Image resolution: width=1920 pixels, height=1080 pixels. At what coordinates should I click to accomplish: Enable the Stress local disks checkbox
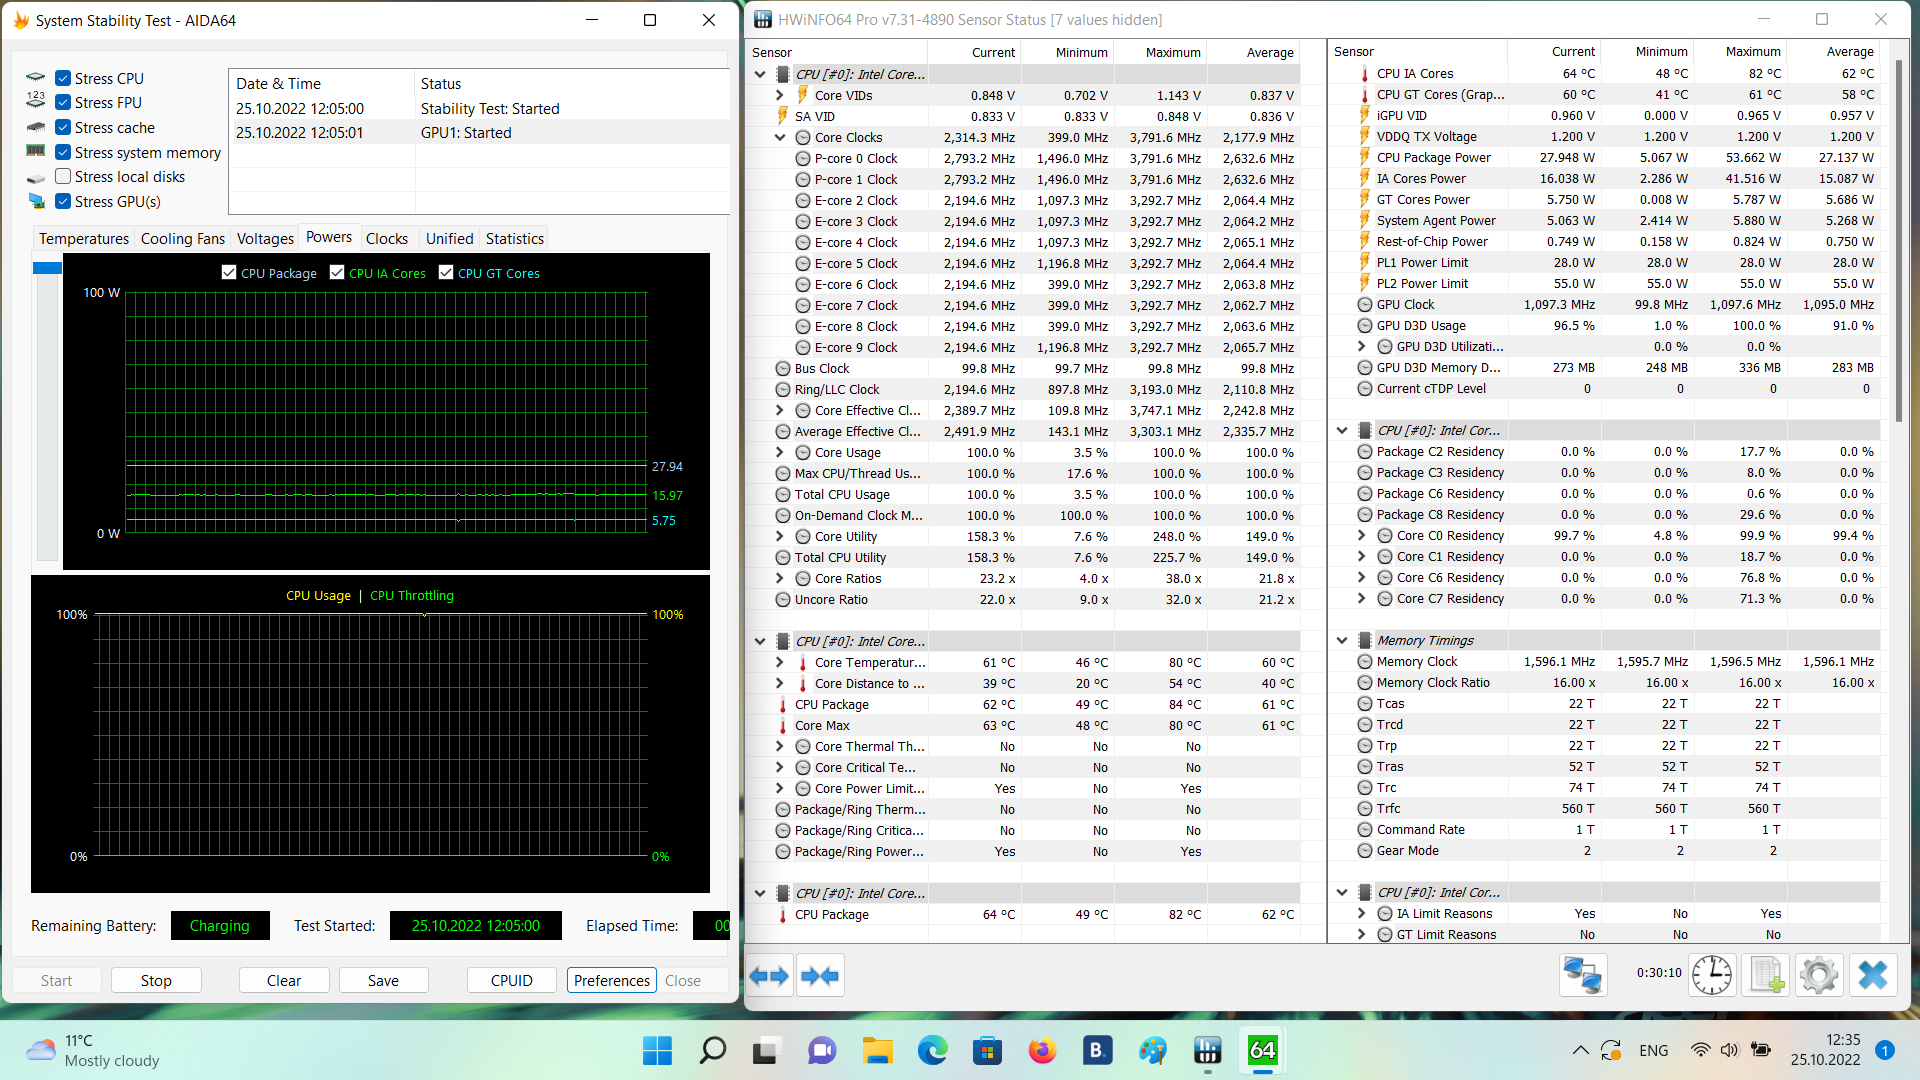tap(63, 177)
